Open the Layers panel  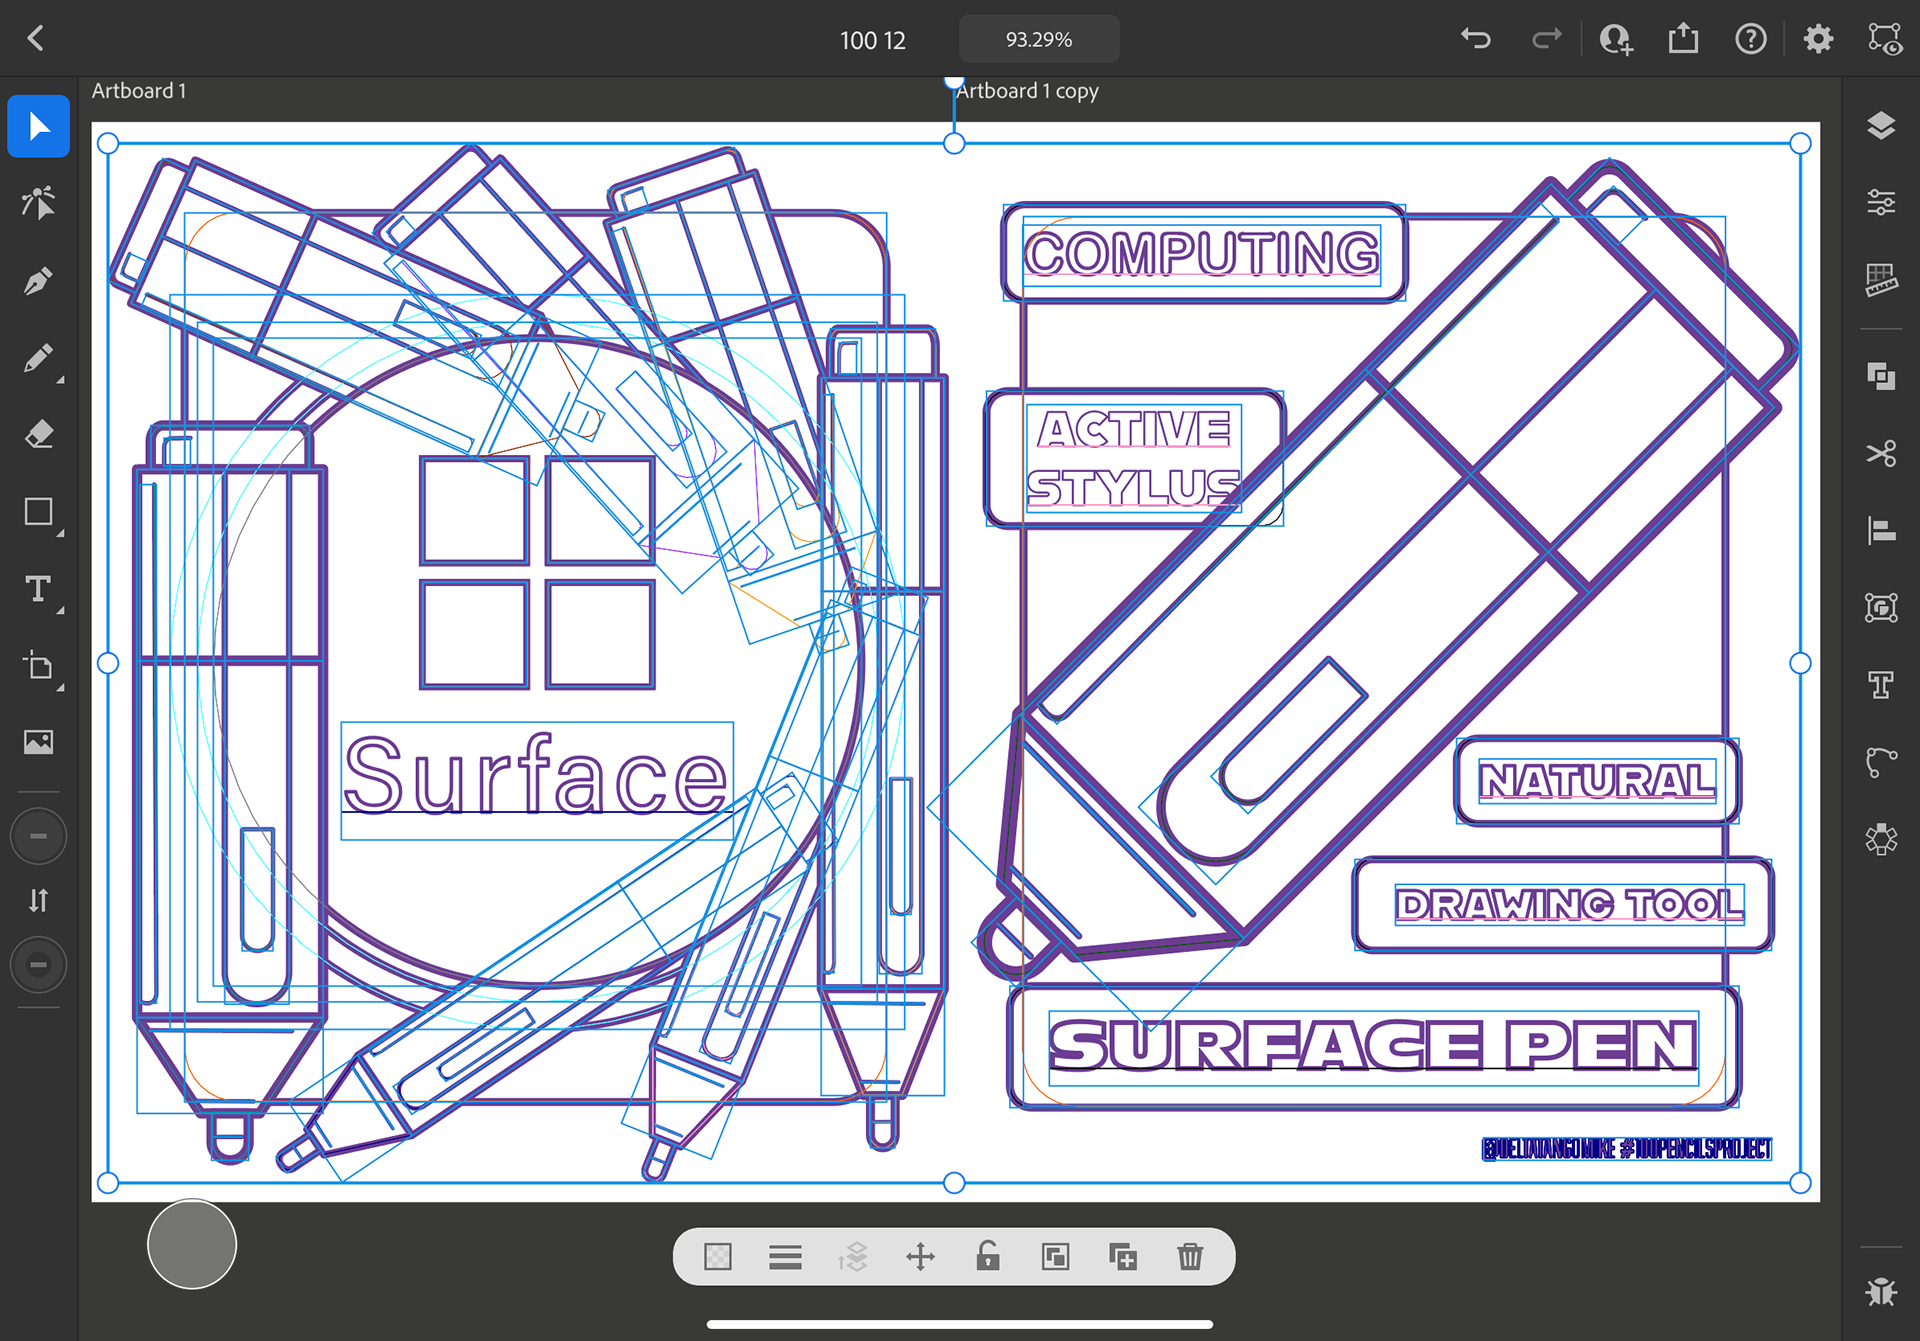click(1881, 126)
